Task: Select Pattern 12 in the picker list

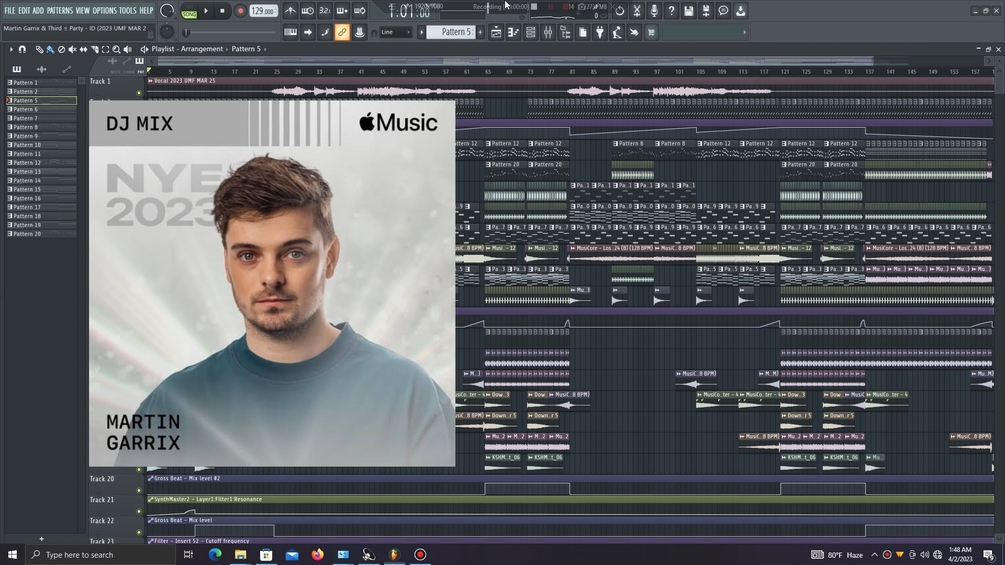Action: 41,163
